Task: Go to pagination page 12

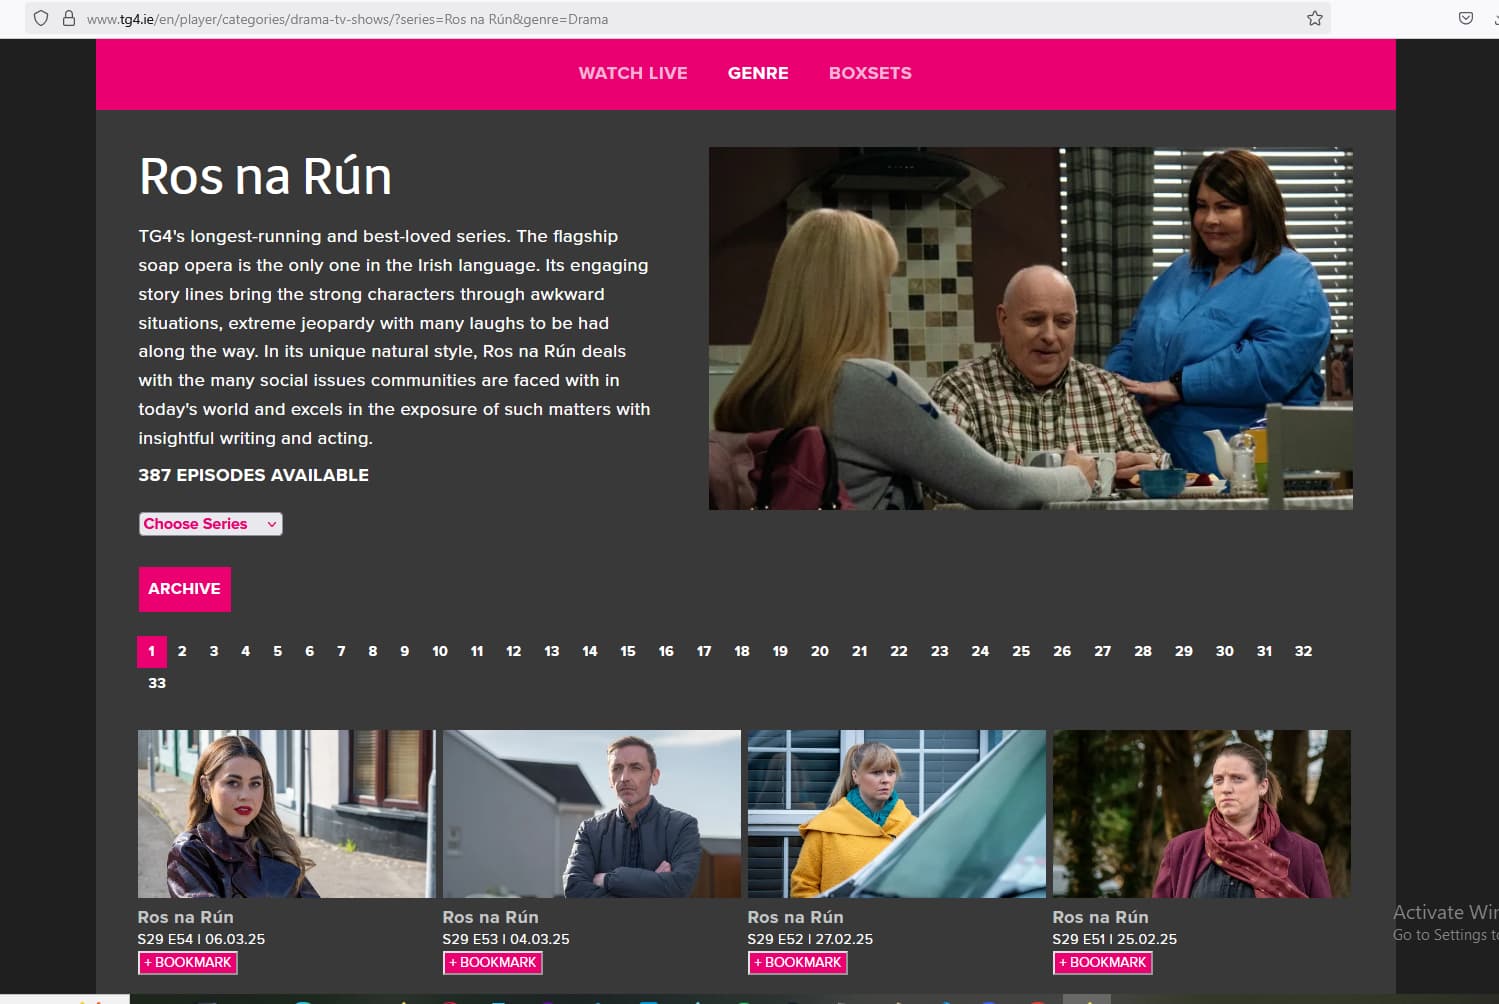Action: [514, 651]
